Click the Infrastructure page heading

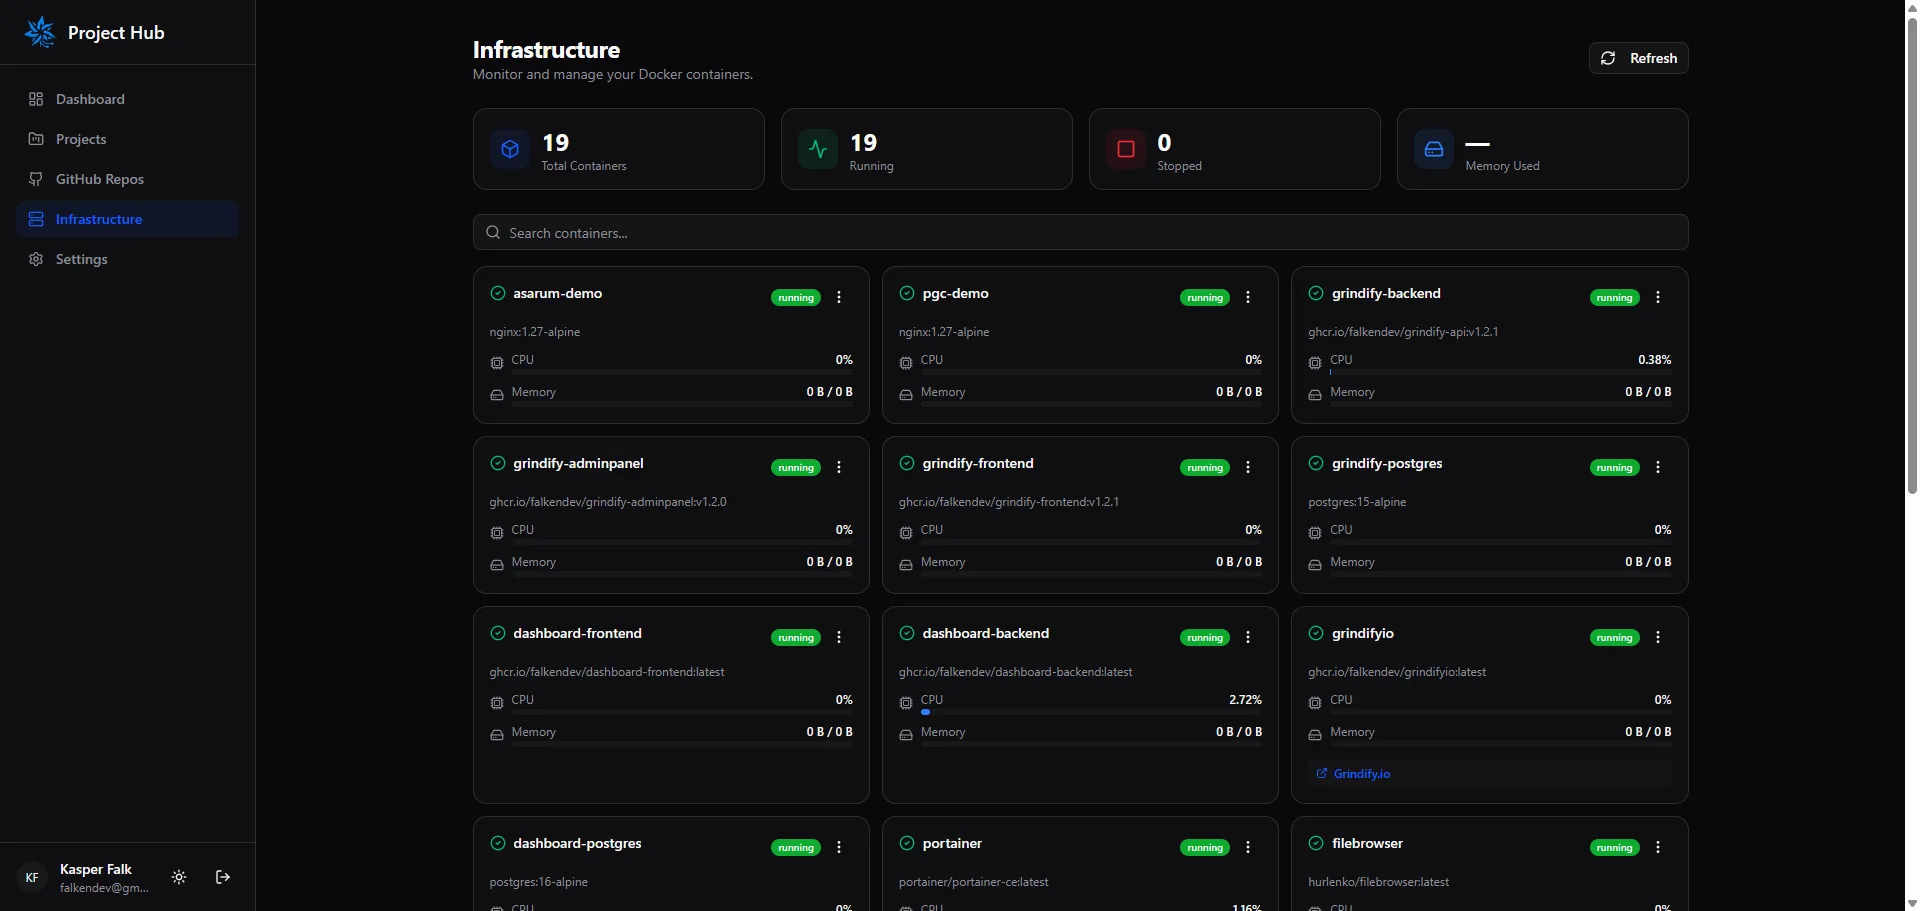(x=546, y=50)
